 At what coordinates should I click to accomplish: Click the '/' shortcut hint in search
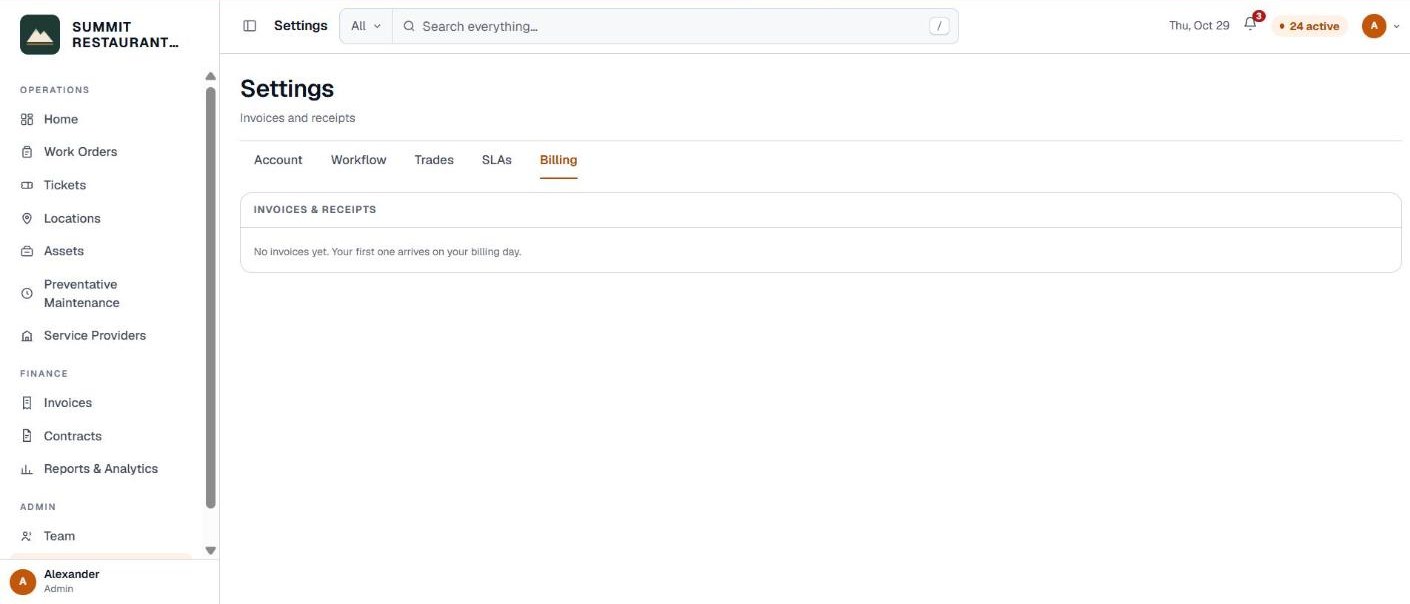coord(939,26)
